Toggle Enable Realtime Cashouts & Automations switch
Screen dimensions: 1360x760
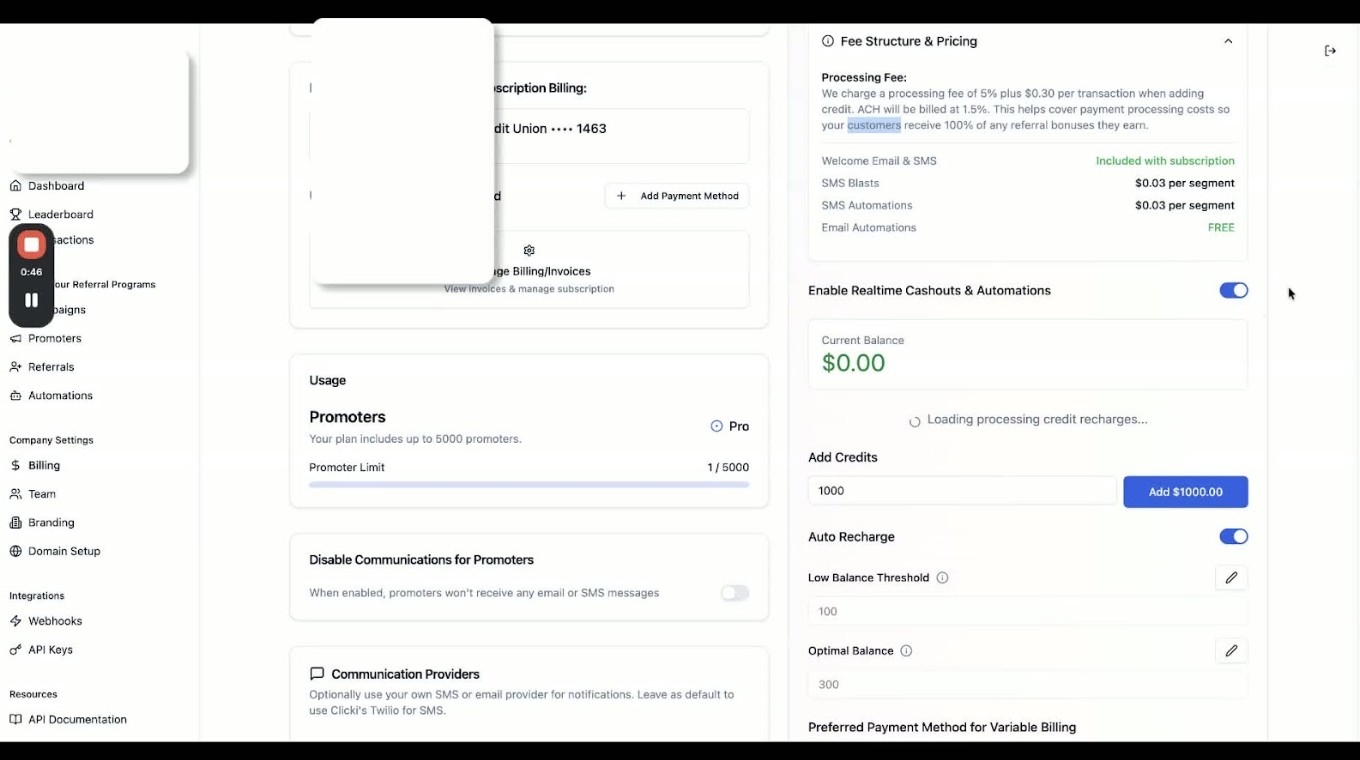pyautogui.click(x=1233, y=291)
